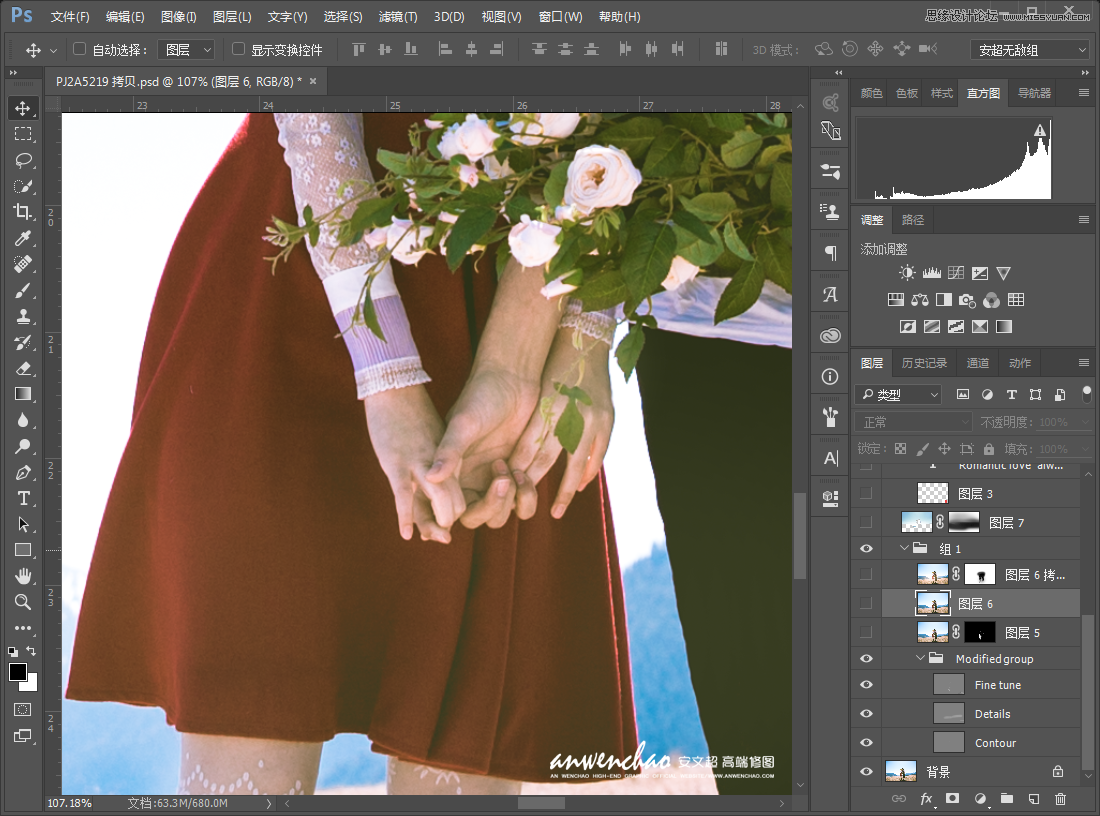Hide the 组 1 group
This screenshot has width=1100, height=816.
(866, 549)
